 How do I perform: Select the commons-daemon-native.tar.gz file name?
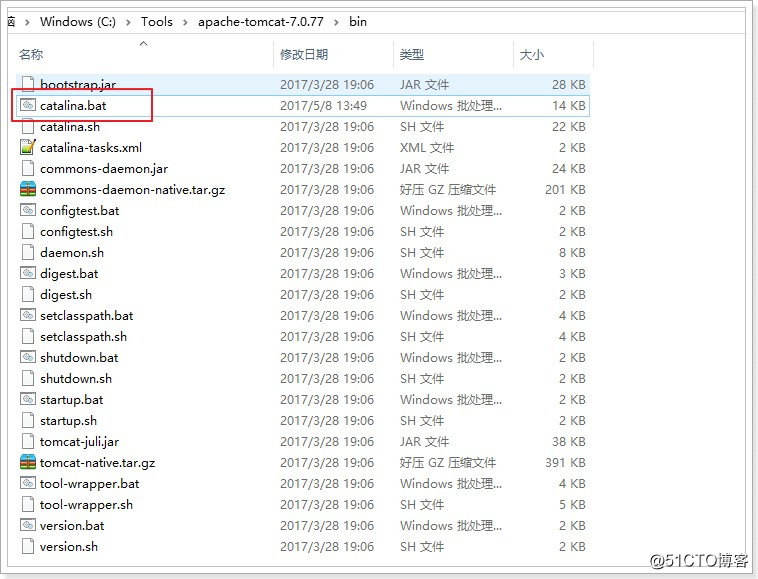(x=132, y=189)
